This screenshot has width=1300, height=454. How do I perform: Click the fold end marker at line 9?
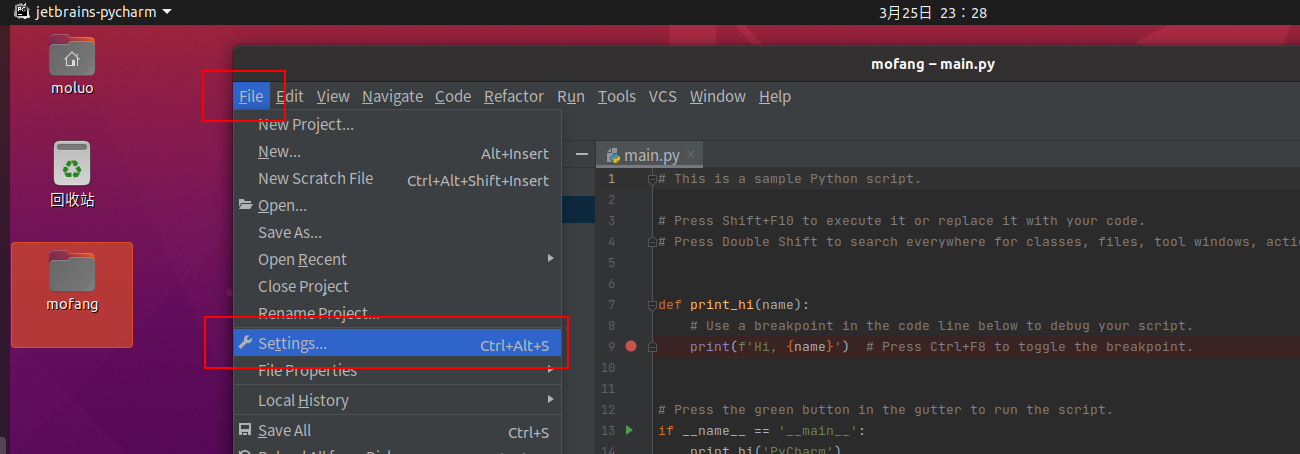coord(652,347)
